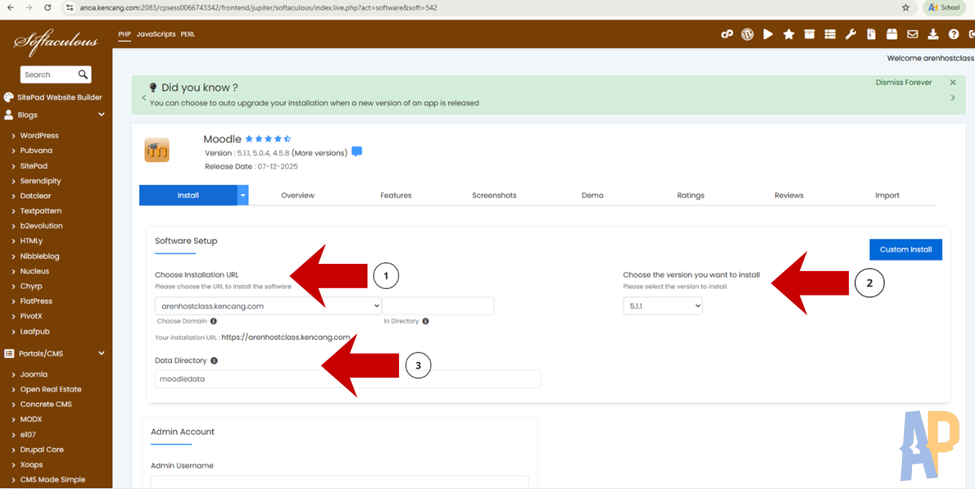This screenshot has height=489, width=975.
Task: Open the cPanel icon in top bar
Action: pos(727,34)
